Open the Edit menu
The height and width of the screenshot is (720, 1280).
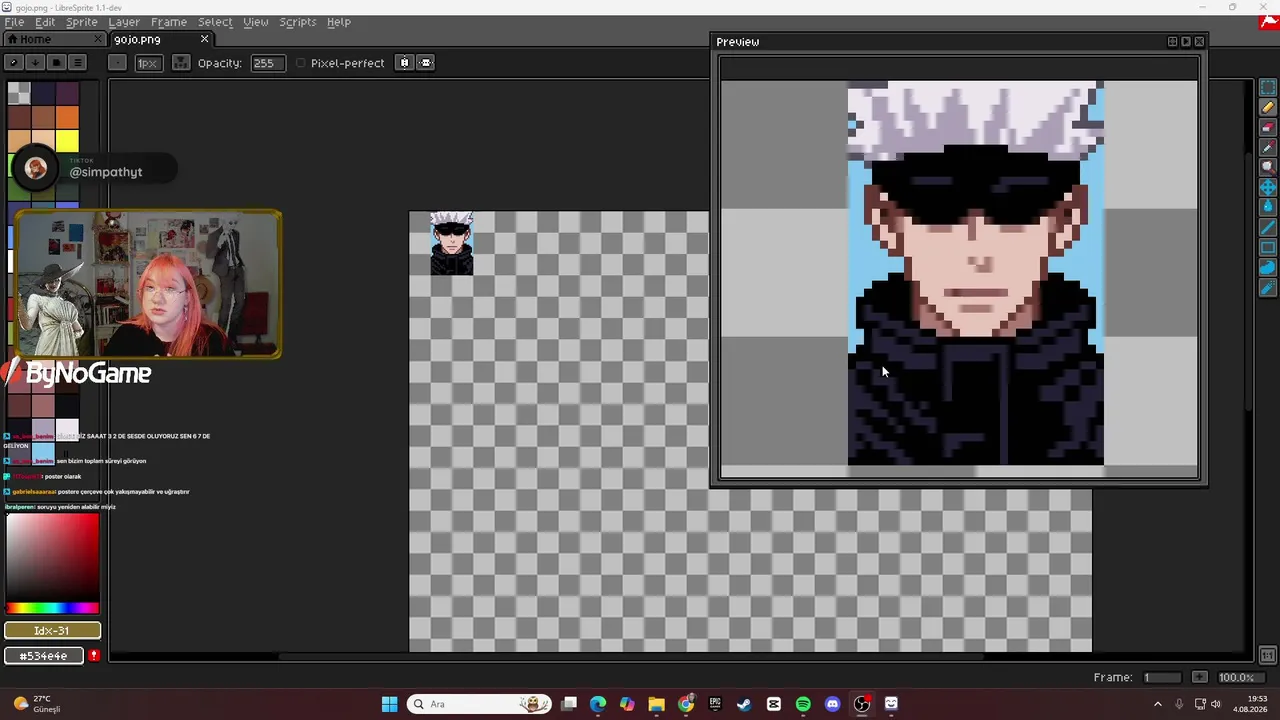tap(45, 22)
